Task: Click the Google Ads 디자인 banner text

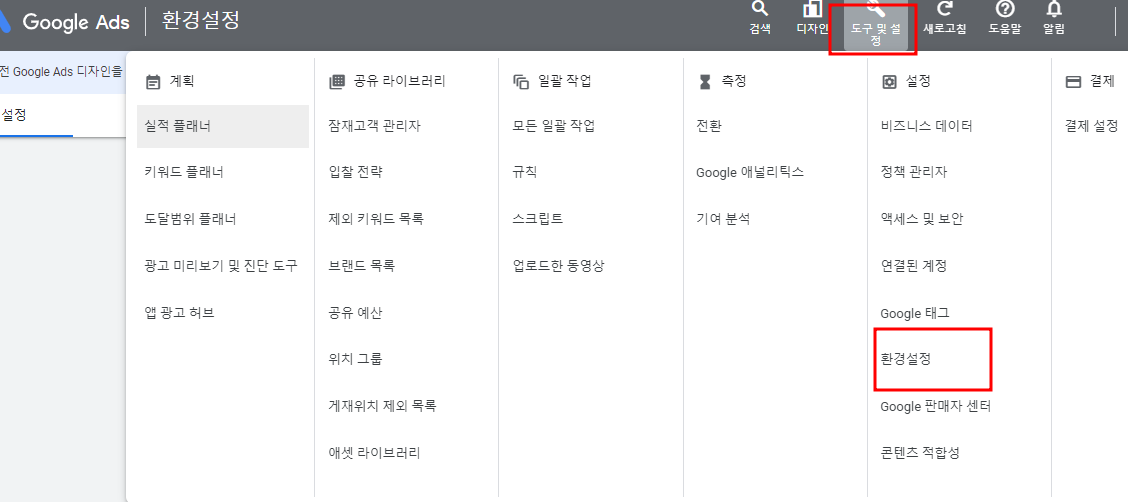Action: (62, 72)
